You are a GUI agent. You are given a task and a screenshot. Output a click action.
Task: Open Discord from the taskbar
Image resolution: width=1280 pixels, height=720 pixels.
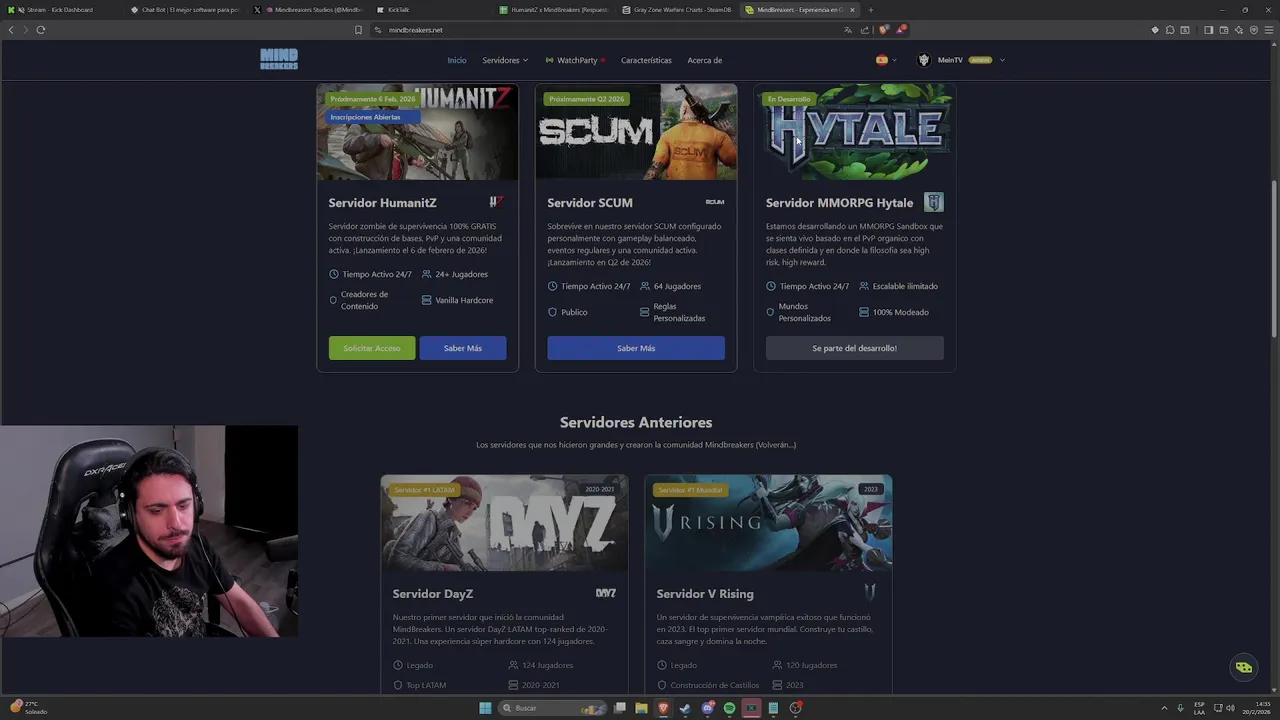tap(707, 708)
